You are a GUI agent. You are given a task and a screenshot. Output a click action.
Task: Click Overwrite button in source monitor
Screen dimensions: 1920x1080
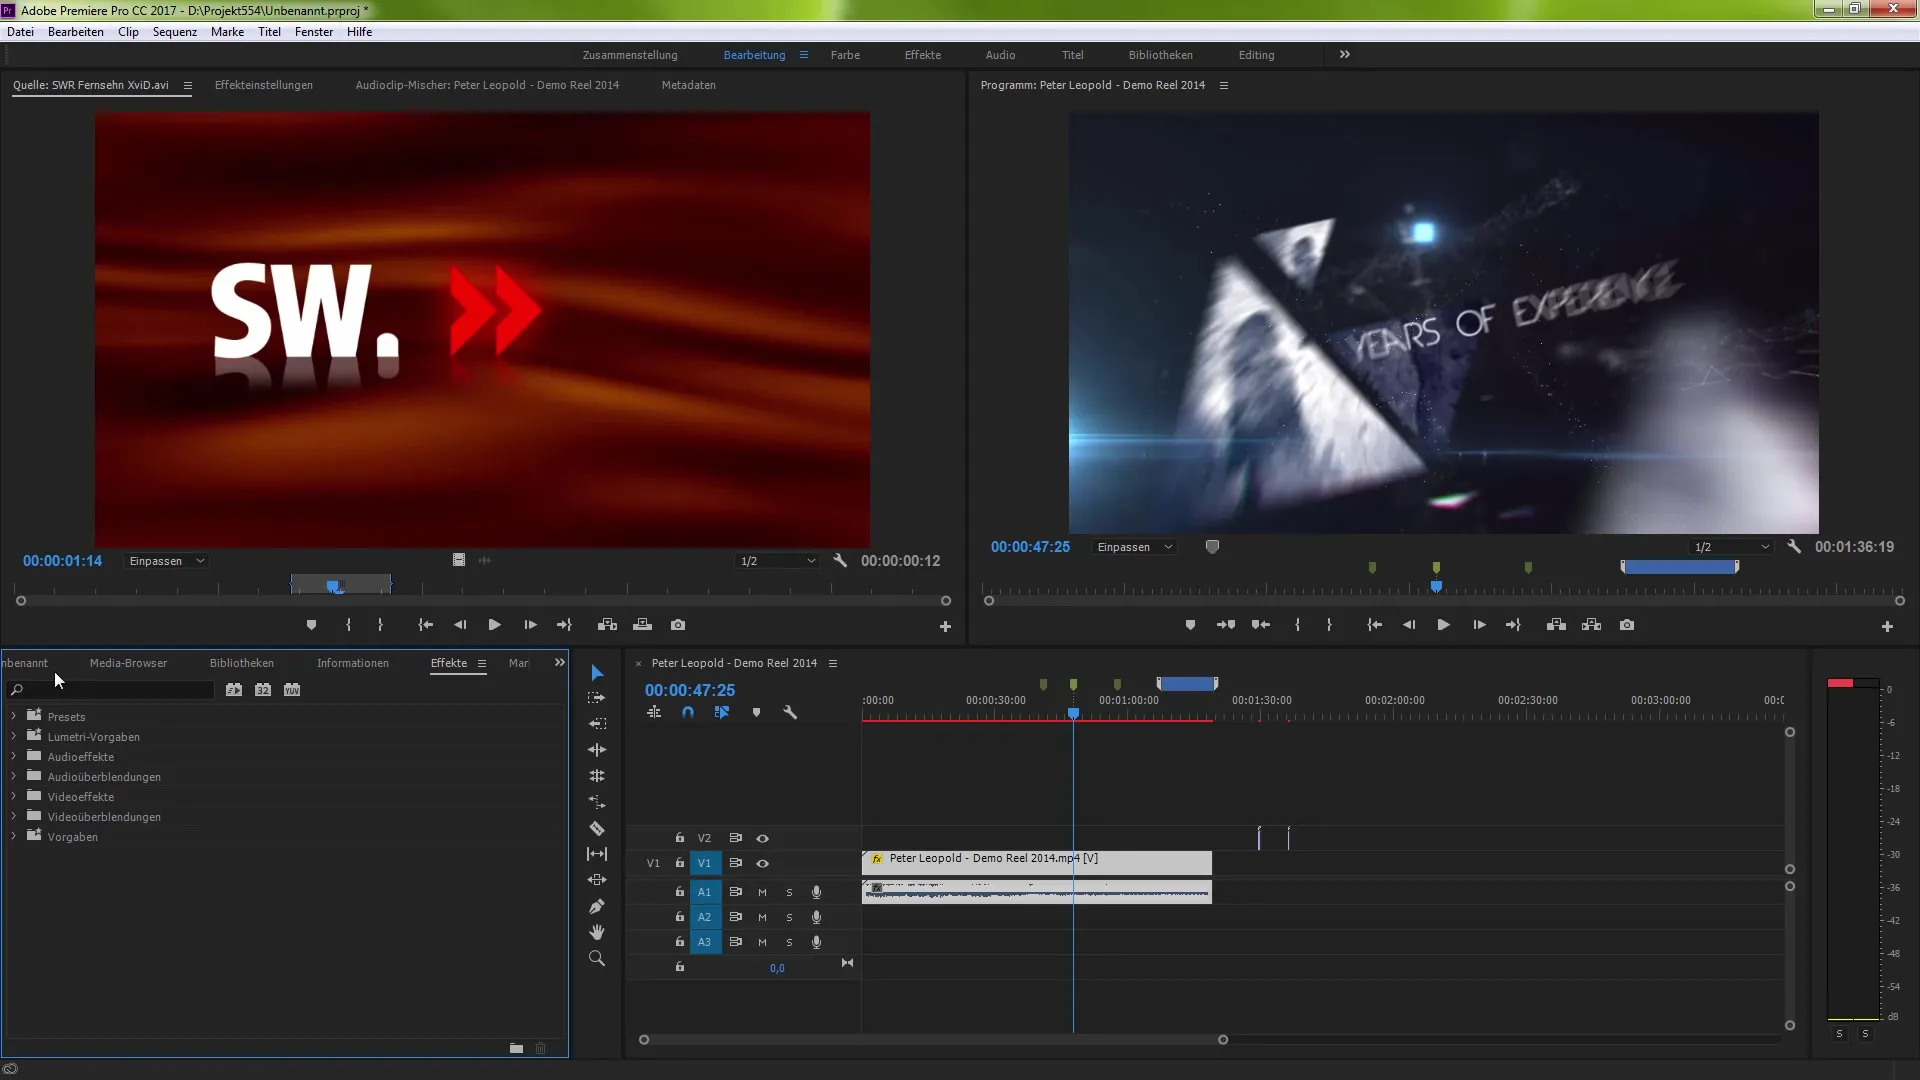point(643,625)
